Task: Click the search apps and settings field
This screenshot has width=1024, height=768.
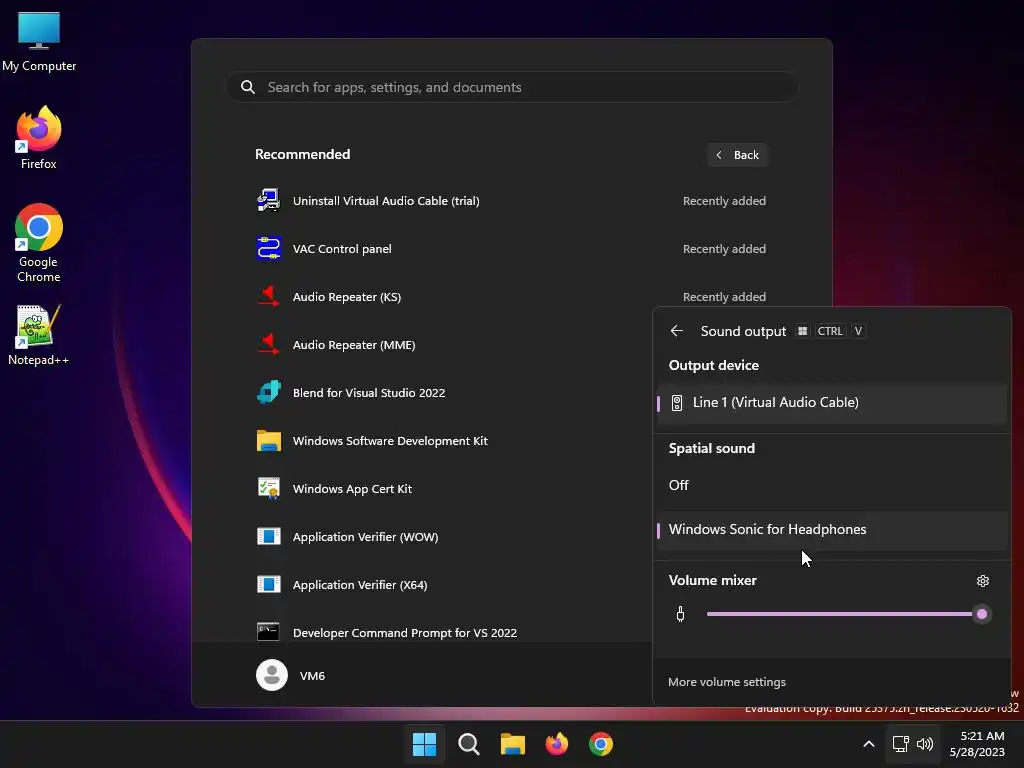Action: point(512,87)
